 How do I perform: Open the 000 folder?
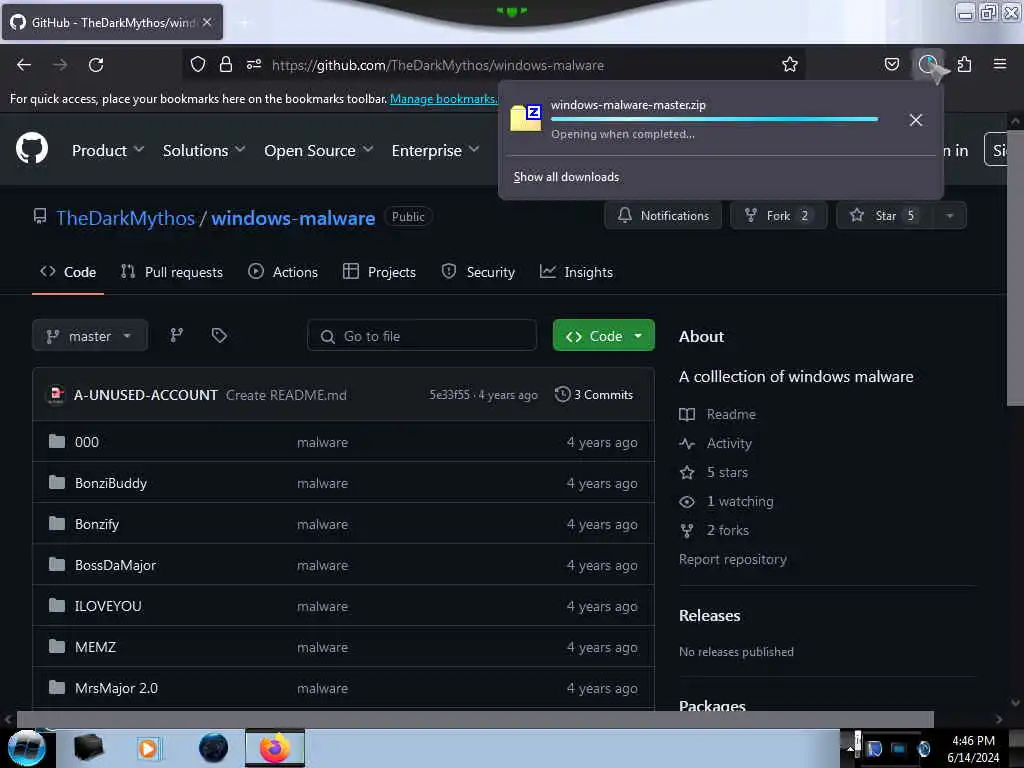87,442
